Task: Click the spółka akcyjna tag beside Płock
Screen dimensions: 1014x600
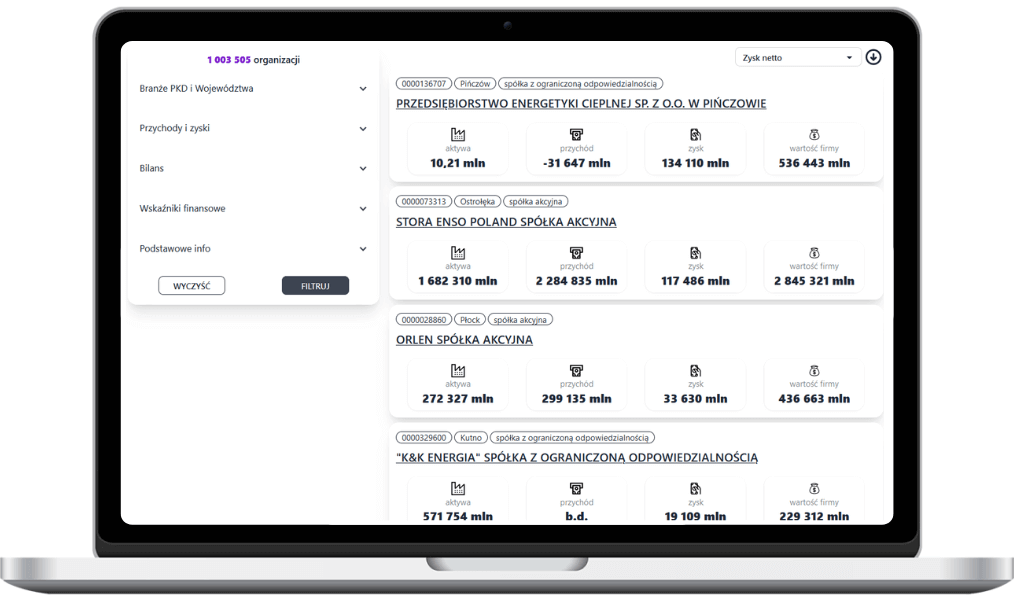Action: click(520, 319)
